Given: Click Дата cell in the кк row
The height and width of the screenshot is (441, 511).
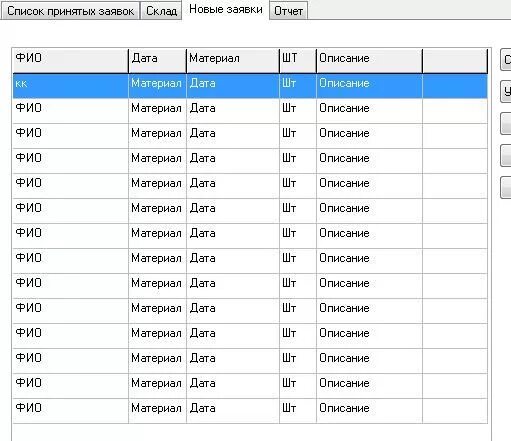Looking at the screenshot, I should coord(233,86).
